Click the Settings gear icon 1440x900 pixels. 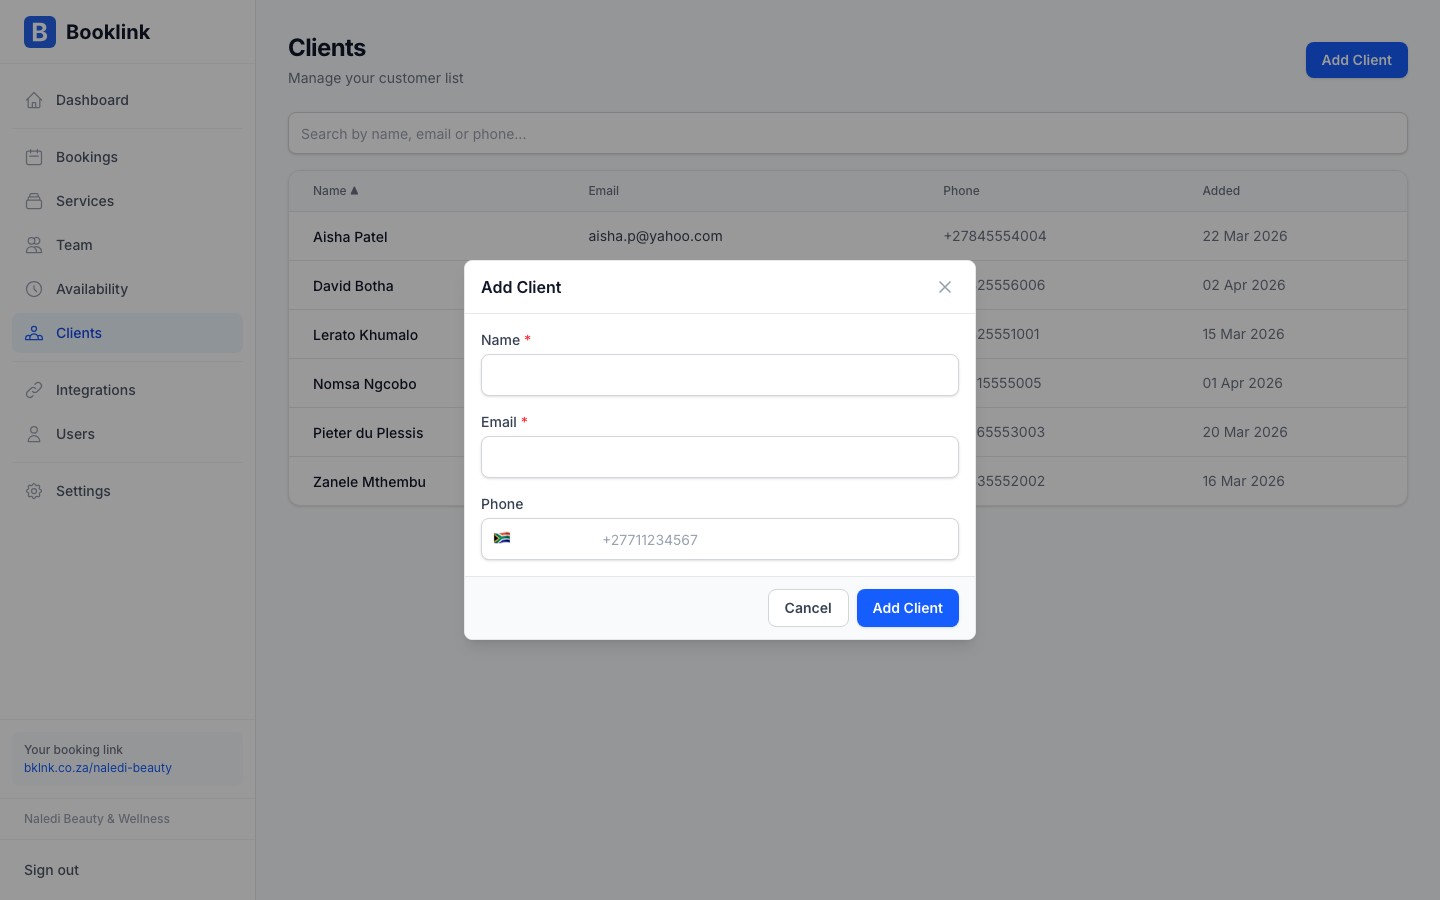34,491
